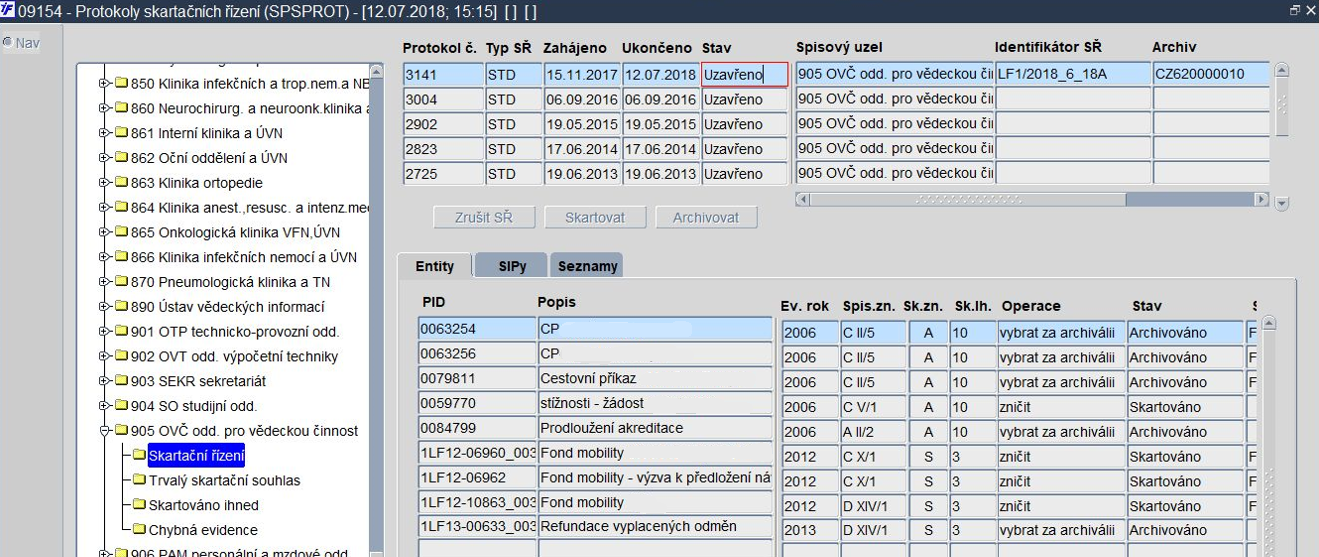
Task: Click protocol table vertical scrollbar up arrow
Action: point(1282,71)
